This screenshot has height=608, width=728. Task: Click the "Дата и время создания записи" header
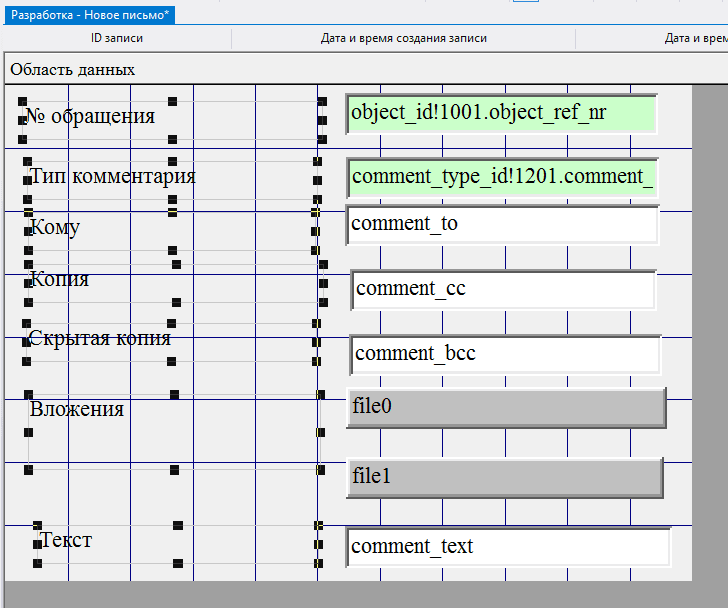pyautogui.click(x=404, y=39)
